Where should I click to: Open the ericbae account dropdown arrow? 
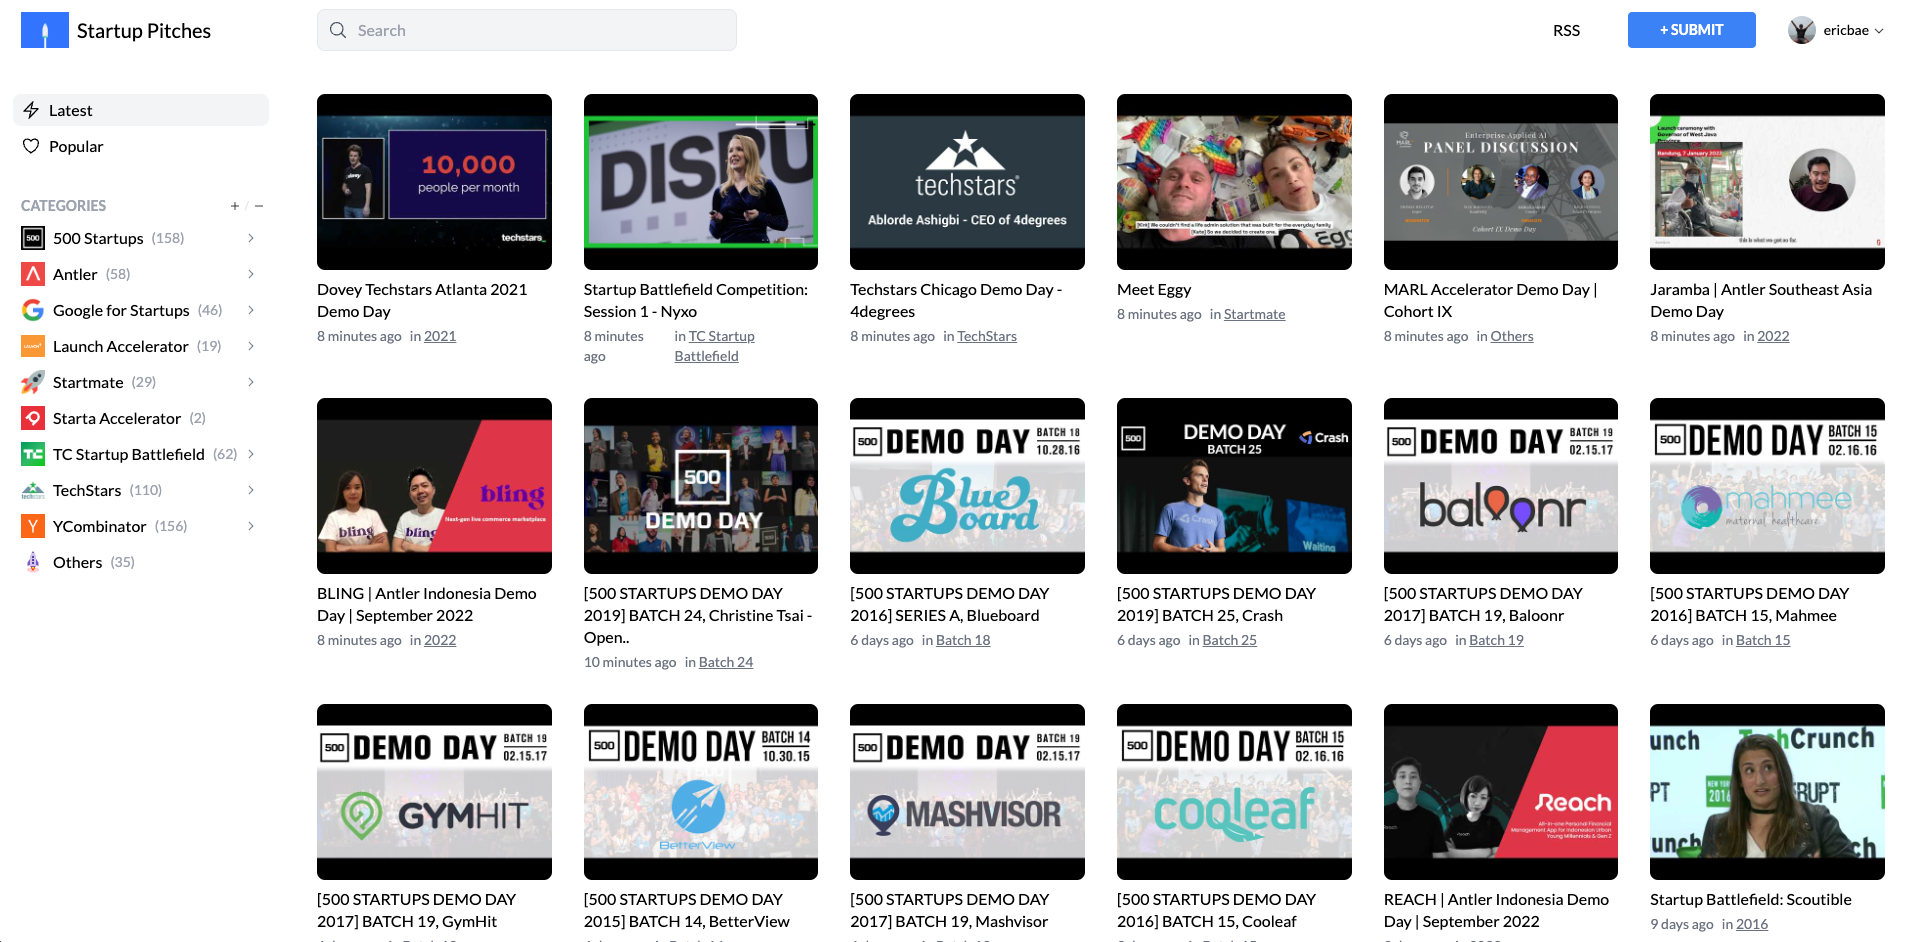click(x=1879, y=31)
